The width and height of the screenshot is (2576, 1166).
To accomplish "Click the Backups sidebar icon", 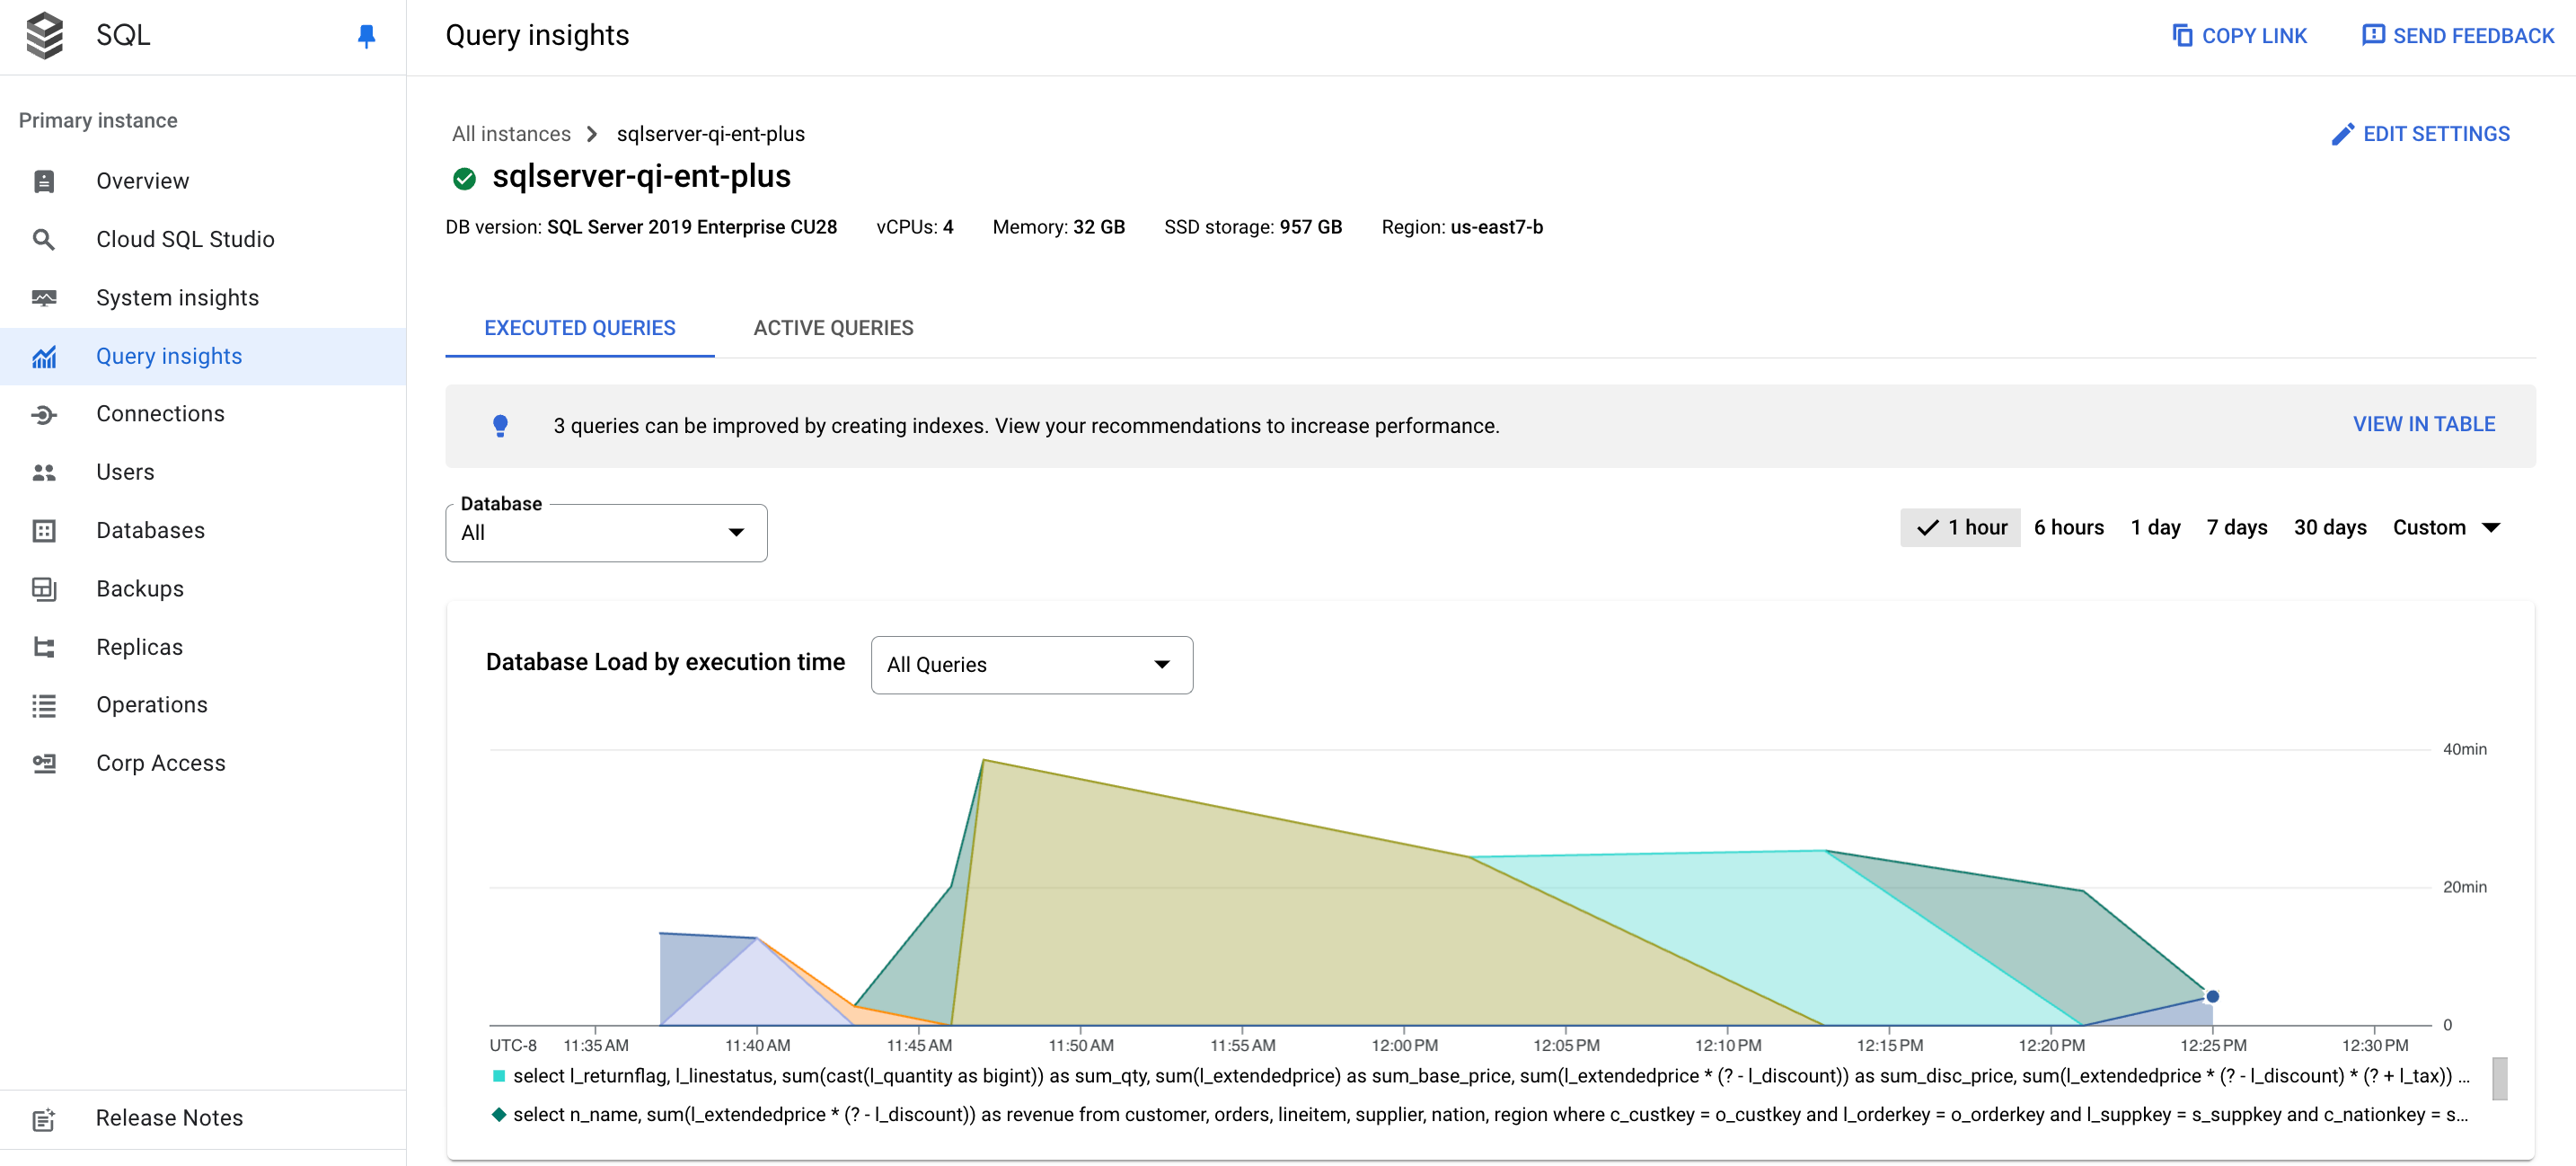I will [44, 587].
